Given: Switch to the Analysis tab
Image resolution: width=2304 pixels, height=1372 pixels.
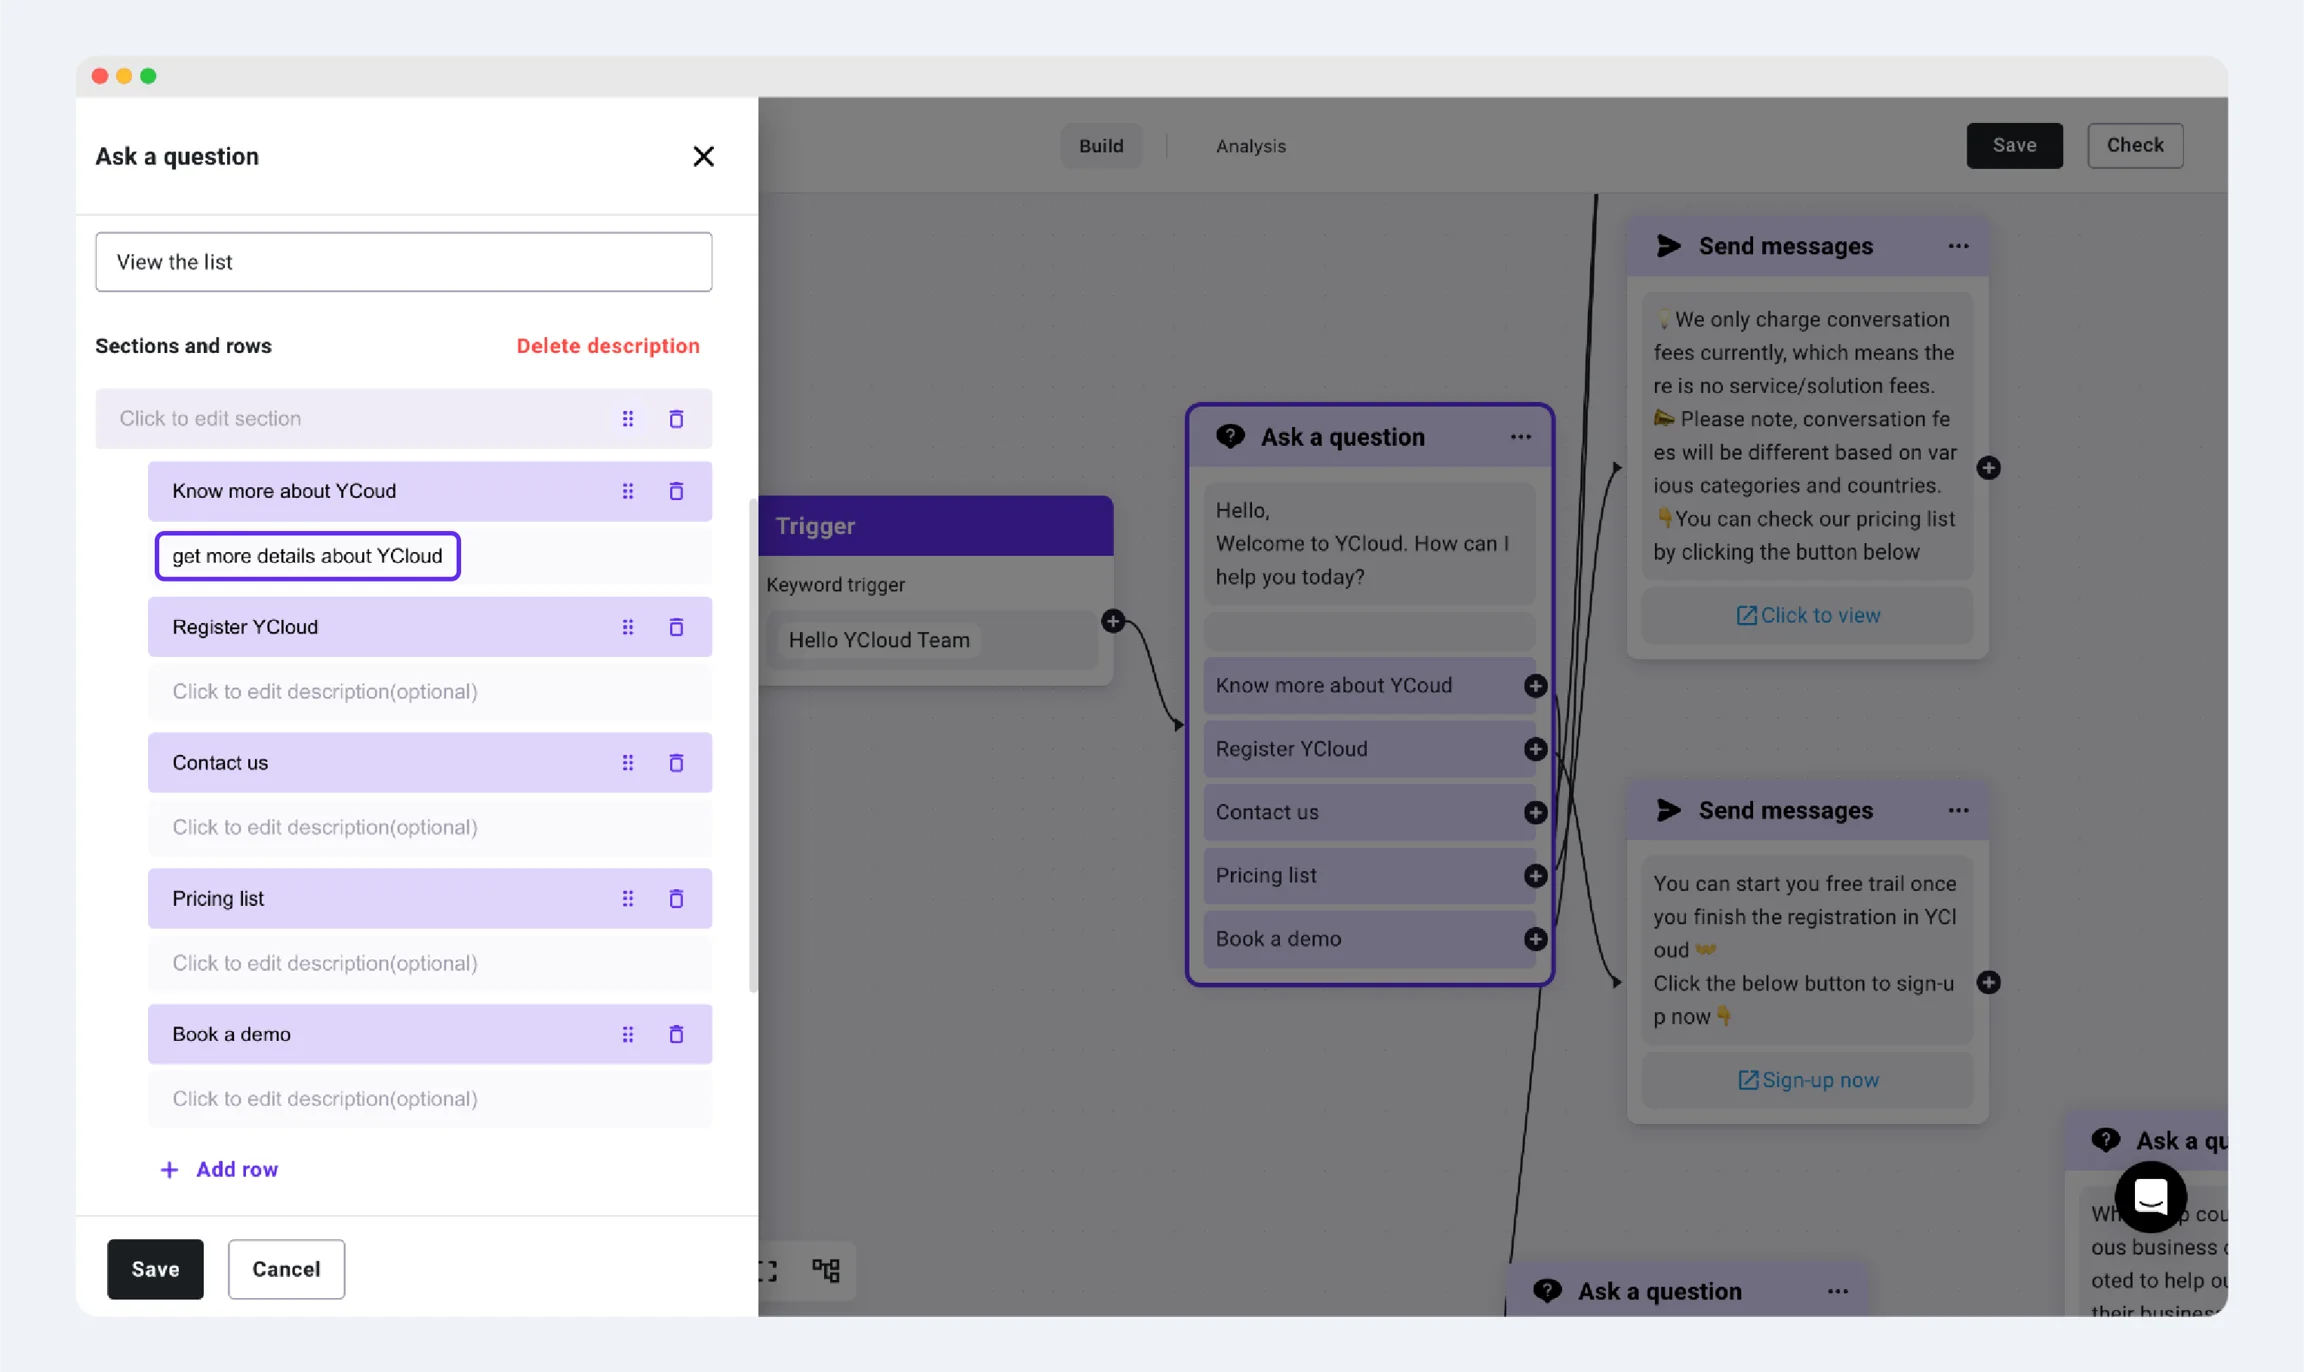Looking at the screenshot, I should (1250, 146).
